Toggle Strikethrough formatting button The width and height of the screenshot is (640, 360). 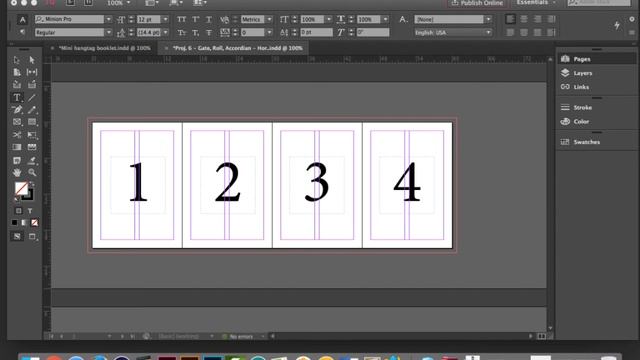tap(209, 32)
